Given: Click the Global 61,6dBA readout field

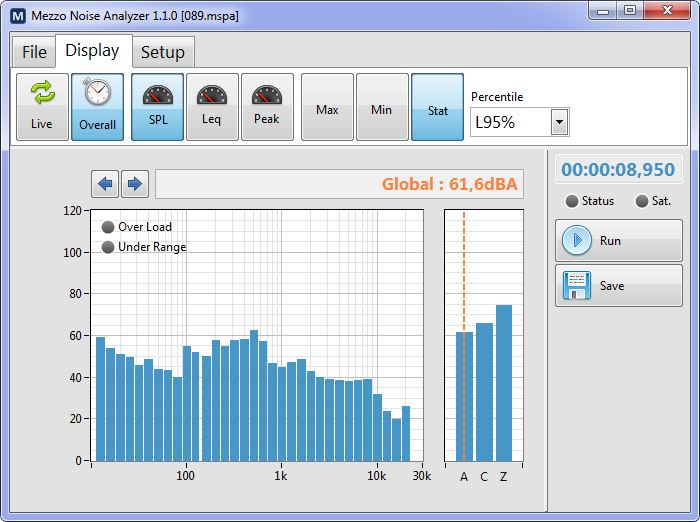Looking at the screenshot, I should (x=339, y=184).
